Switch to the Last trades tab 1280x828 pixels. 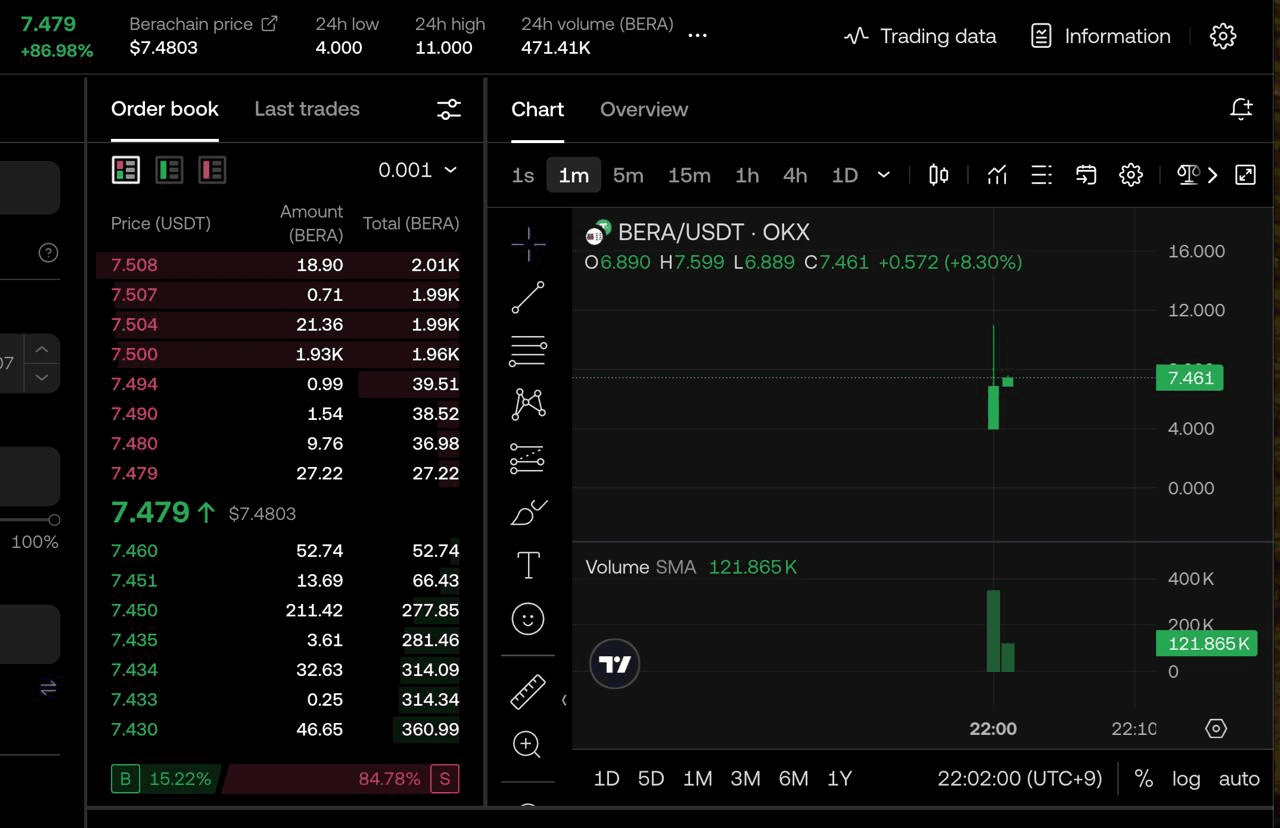tap(307, 109)
